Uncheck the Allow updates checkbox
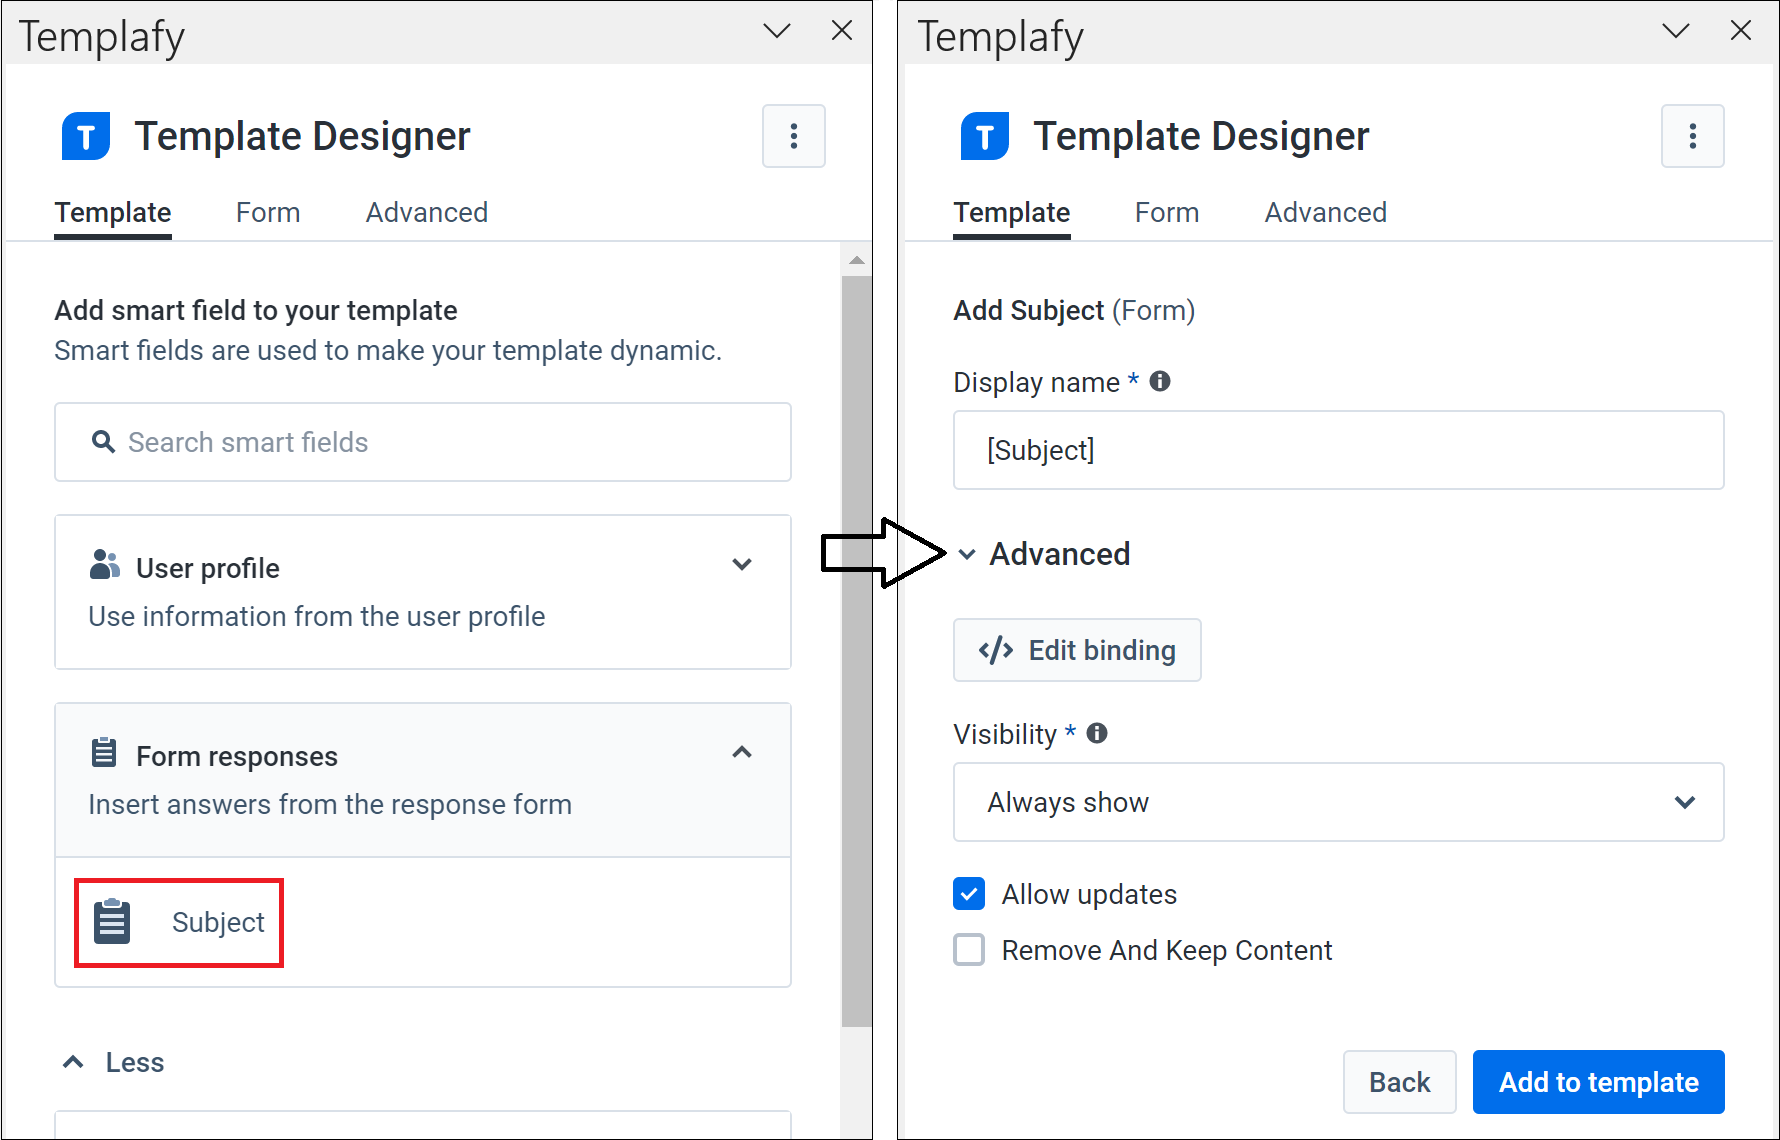Viewport: 1780px width, 1140px height. coord(968,893)
